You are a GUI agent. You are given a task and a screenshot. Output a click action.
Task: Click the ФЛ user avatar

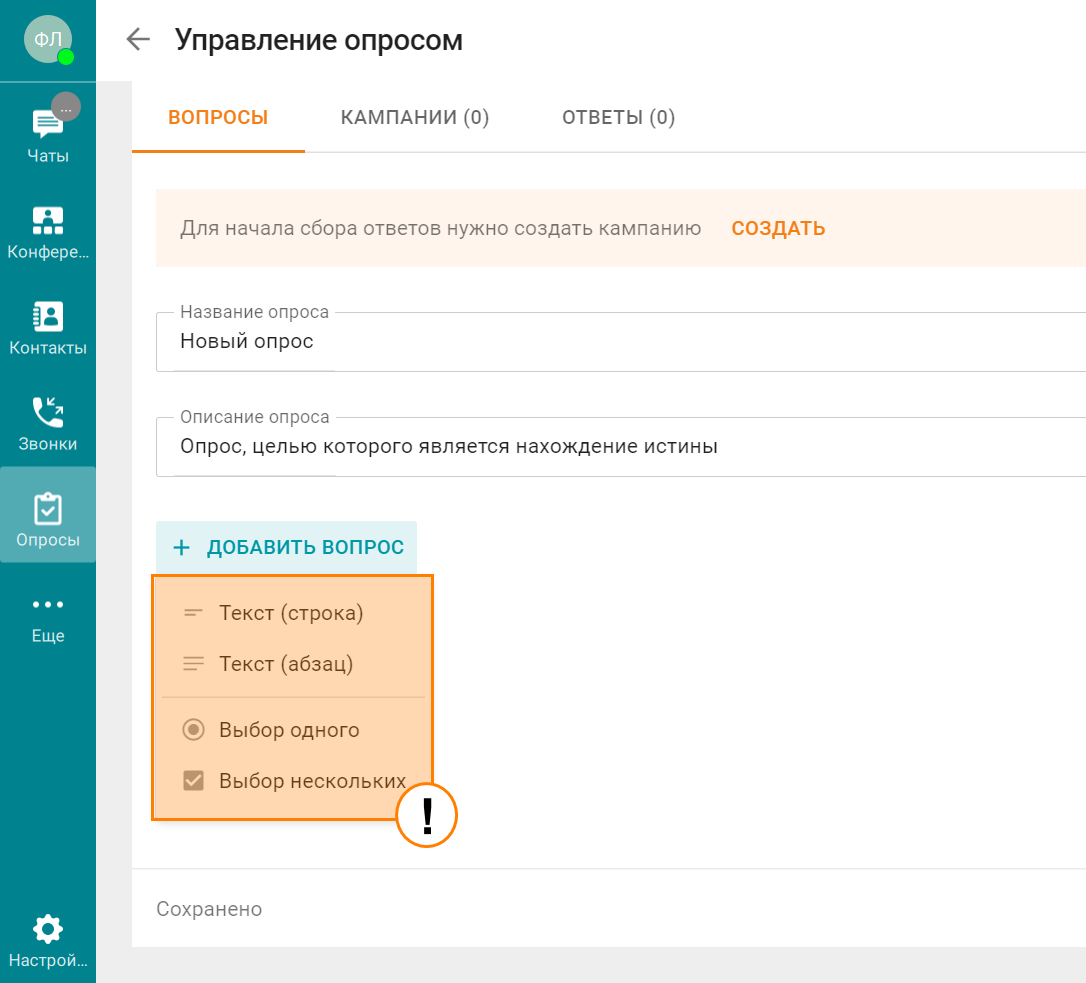(48, 39)
